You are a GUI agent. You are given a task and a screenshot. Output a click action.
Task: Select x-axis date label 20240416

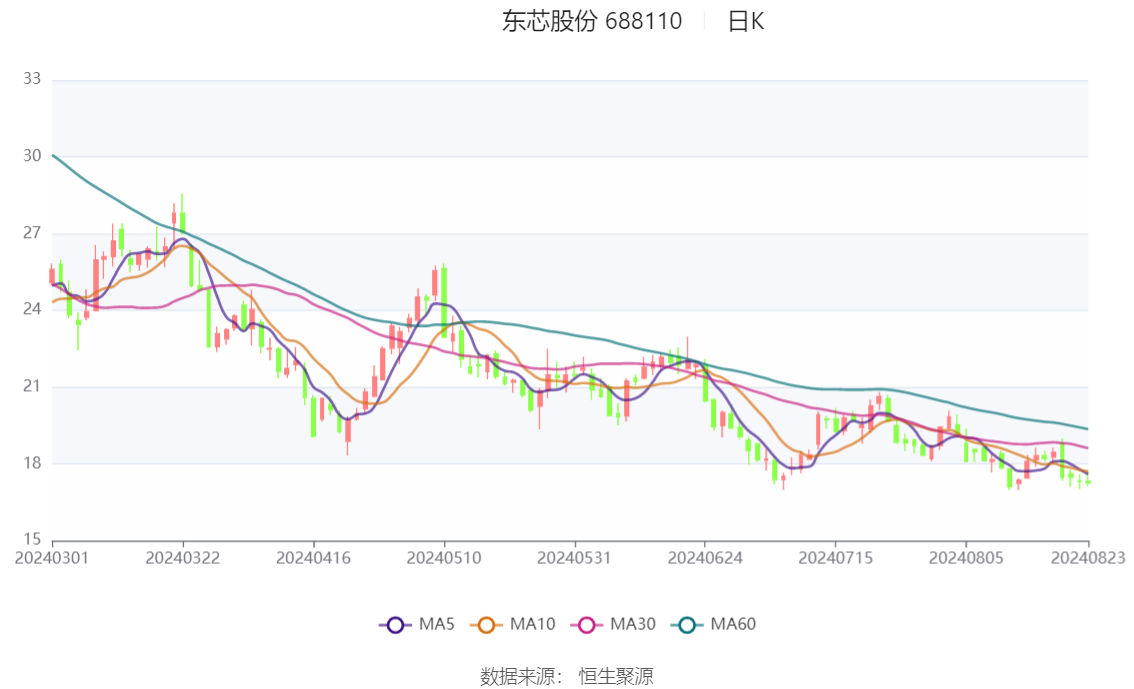[313, 558]
